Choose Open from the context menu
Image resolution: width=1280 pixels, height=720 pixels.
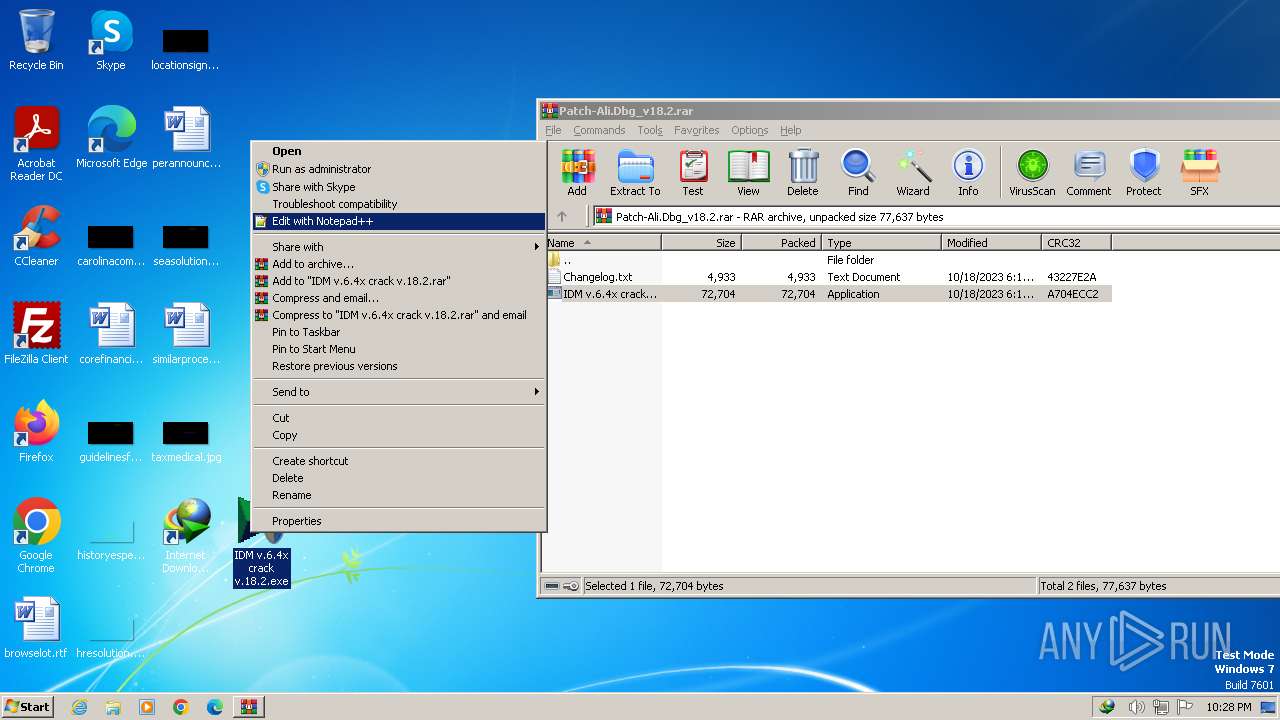click(x=398, y=152)
